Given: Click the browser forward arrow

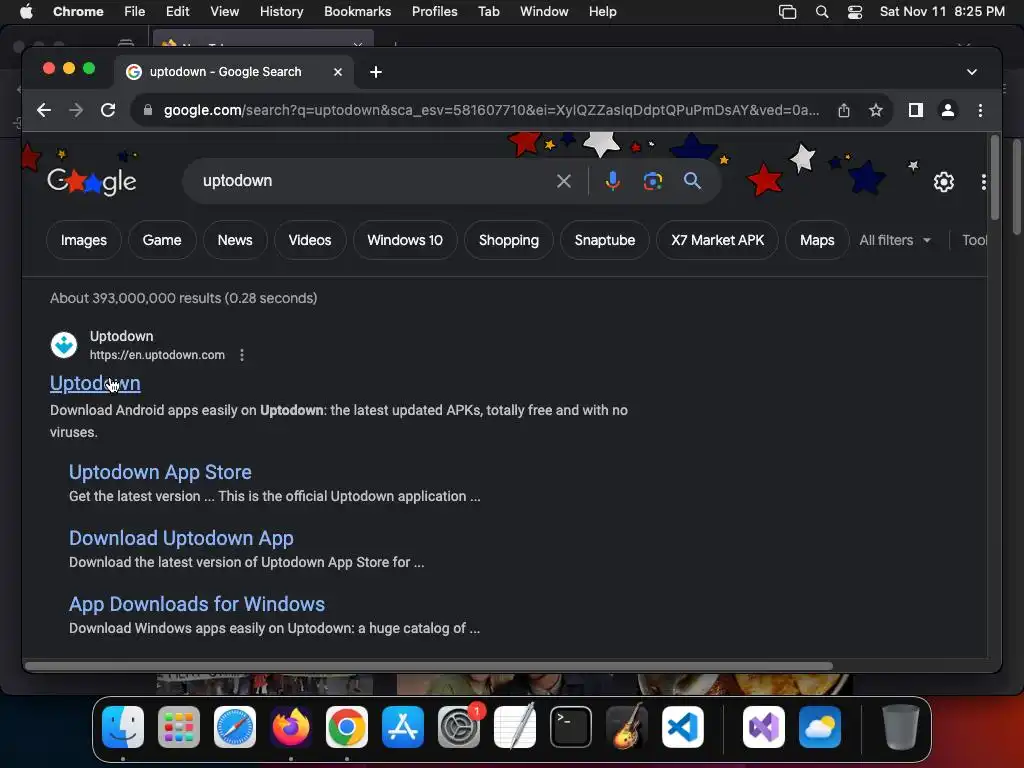Looking at the screenshot, I should click(76, 110).
